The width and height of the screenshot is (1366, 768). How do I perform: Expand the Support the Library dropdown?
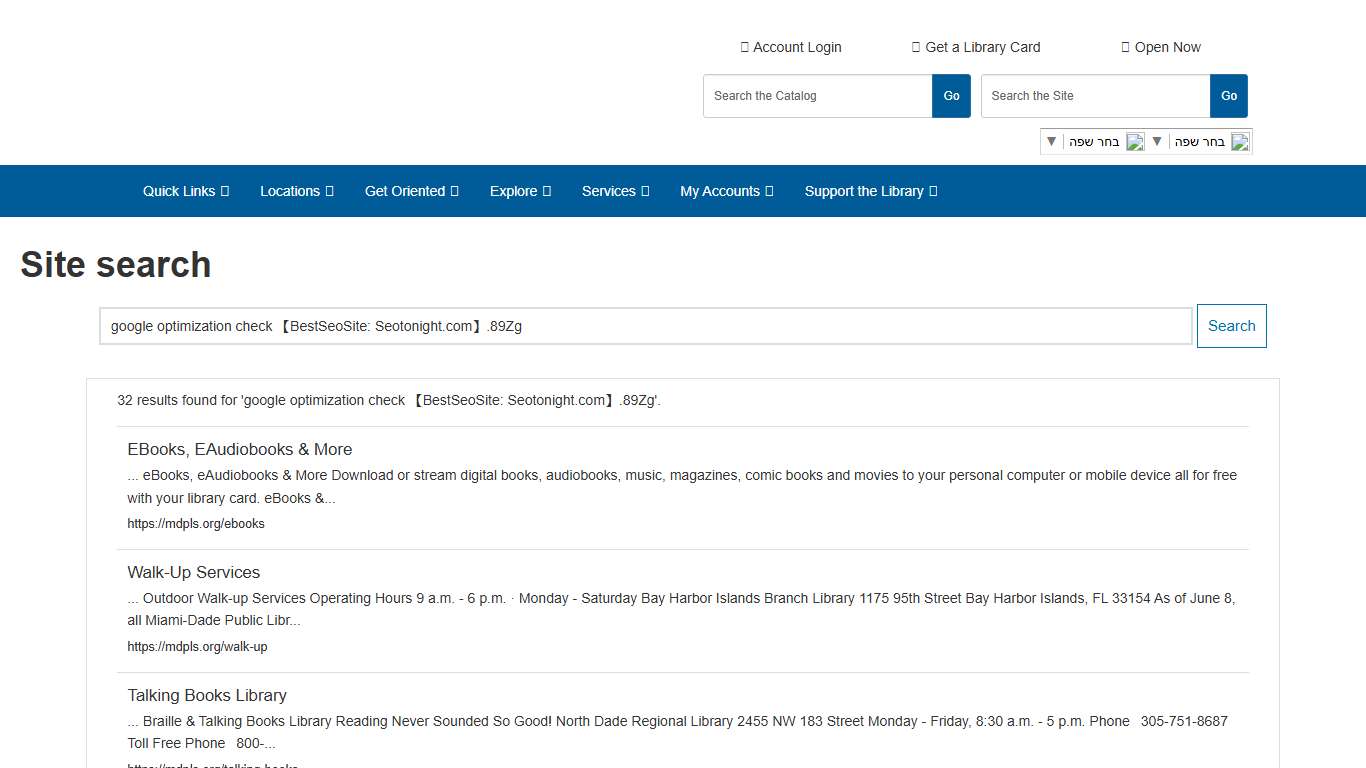869,191
